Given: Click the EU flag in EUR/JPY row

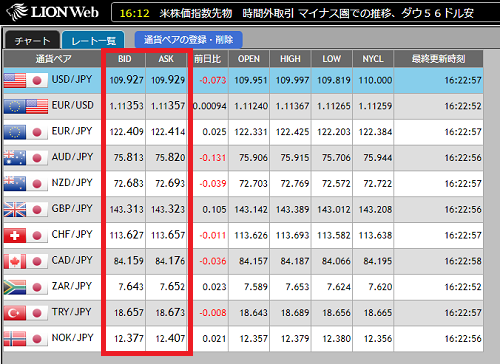Looking at the screenshot, I should (15, 132).
